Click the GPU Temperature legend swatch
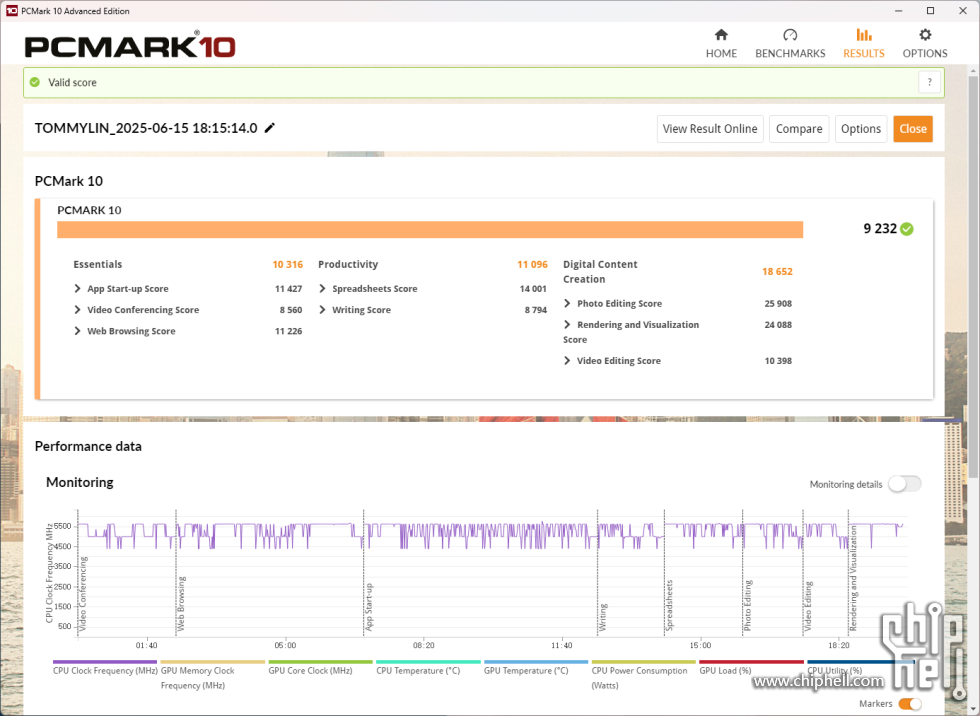 point(536,662)
